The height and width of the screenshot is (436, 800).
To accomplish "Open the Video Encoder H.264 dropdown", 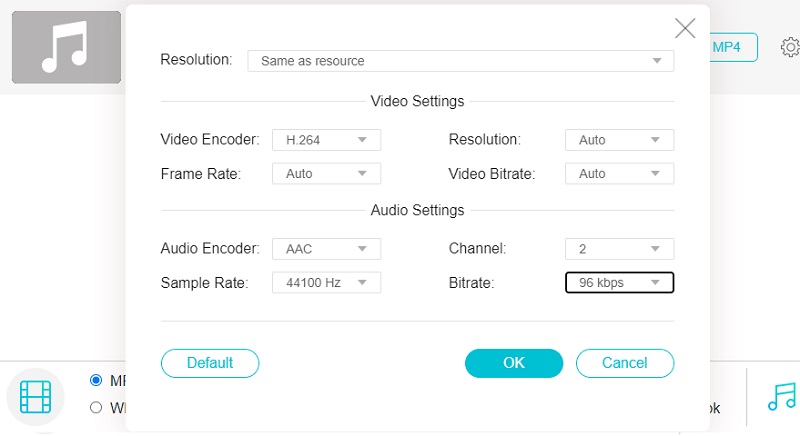I will click(326, 140).
